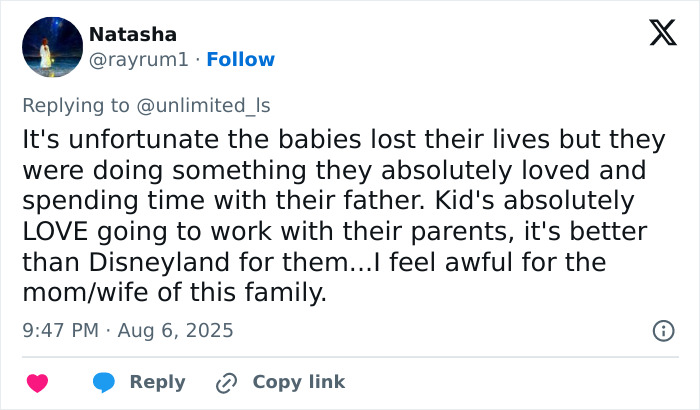This screenshot has width=700, height=410.
Task: Open Natasha's profile avatar picture
Action: tap(52, 47)
